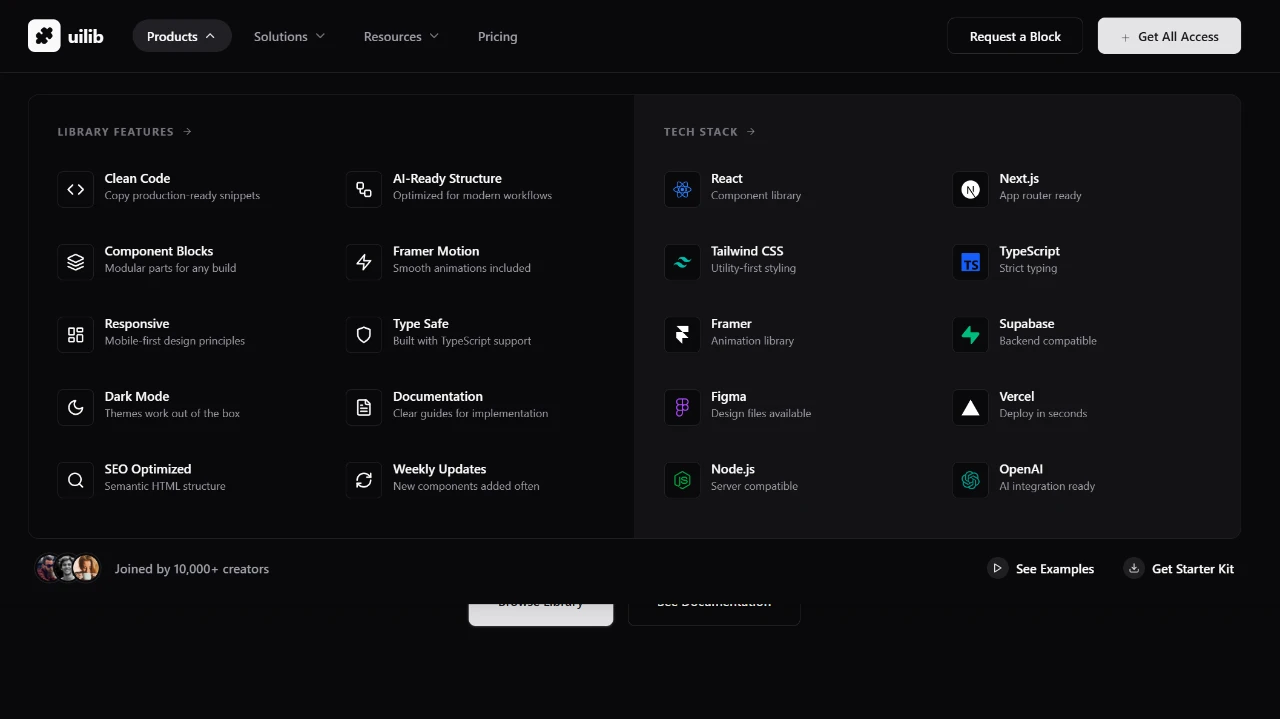
Task: Click the Node.js server compatible icon
Action: 682,480
